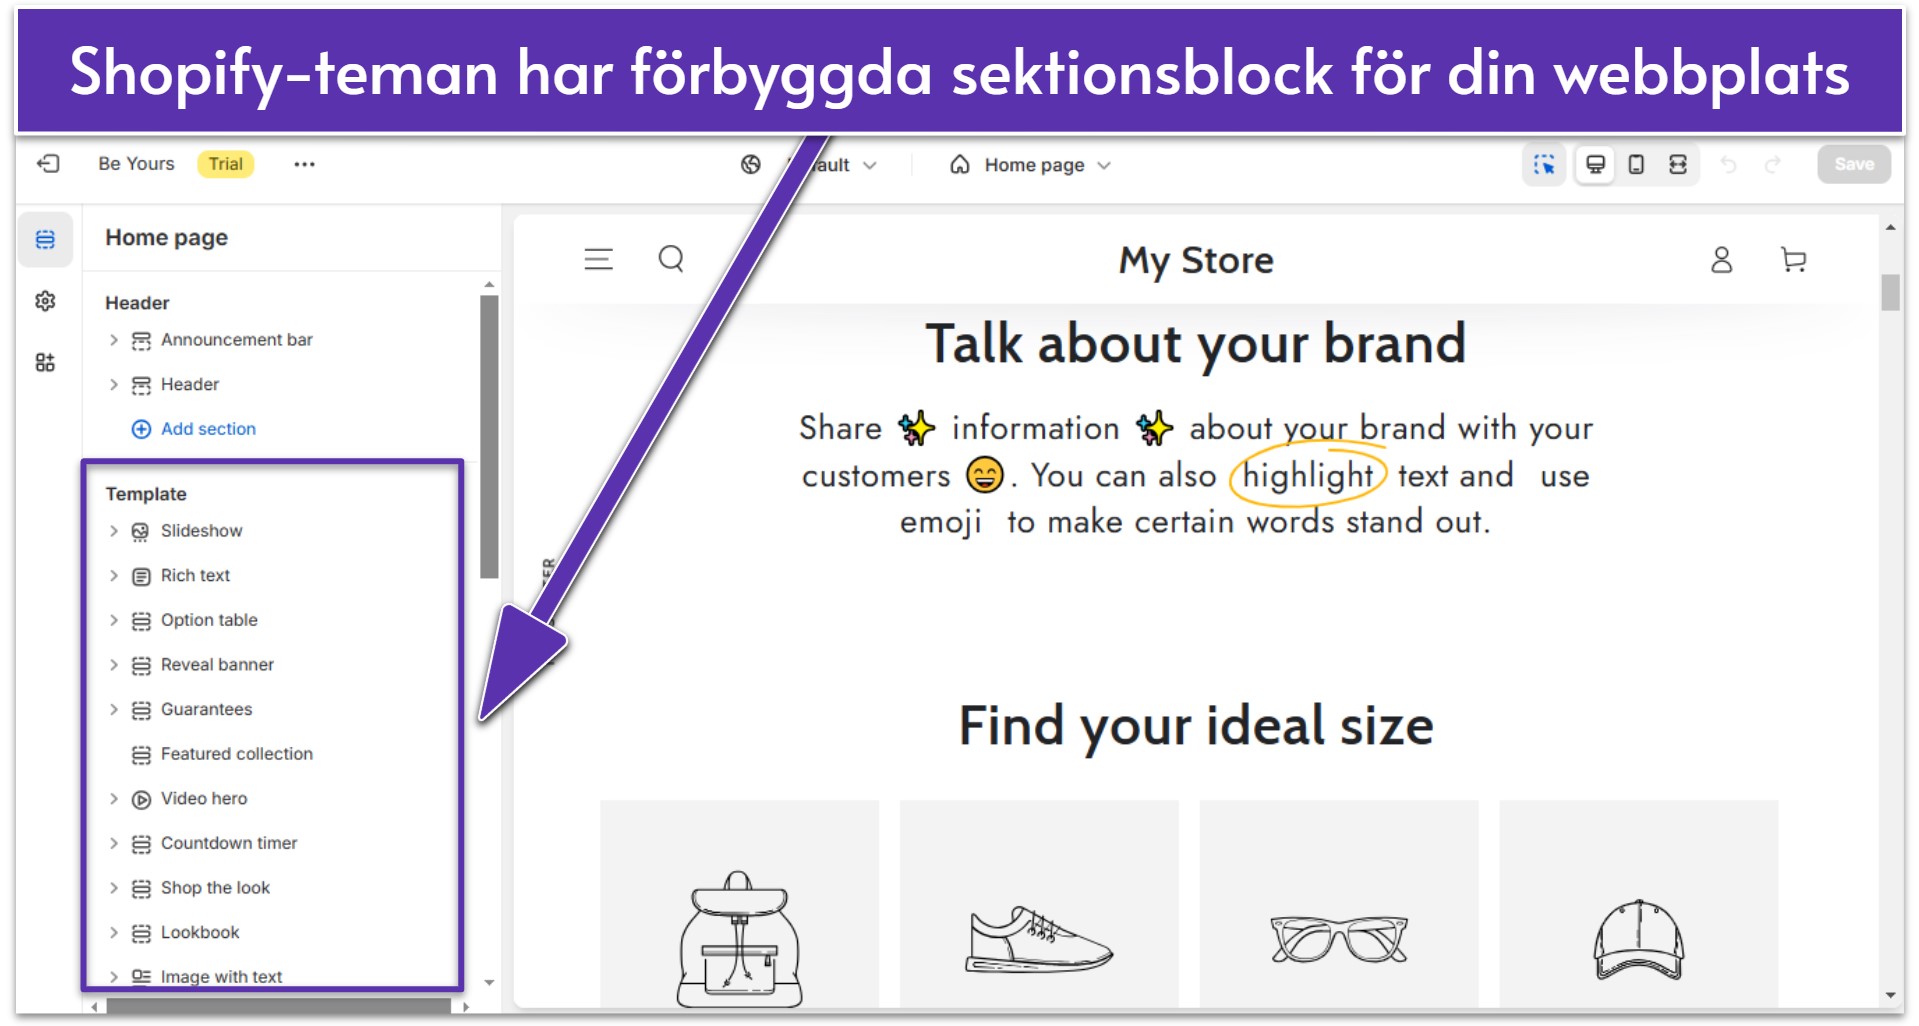Image resolution: width=1919 pixels, height=1026 pixels.
Task: Switch to desktop preview
Action: tap(1596, 165)
